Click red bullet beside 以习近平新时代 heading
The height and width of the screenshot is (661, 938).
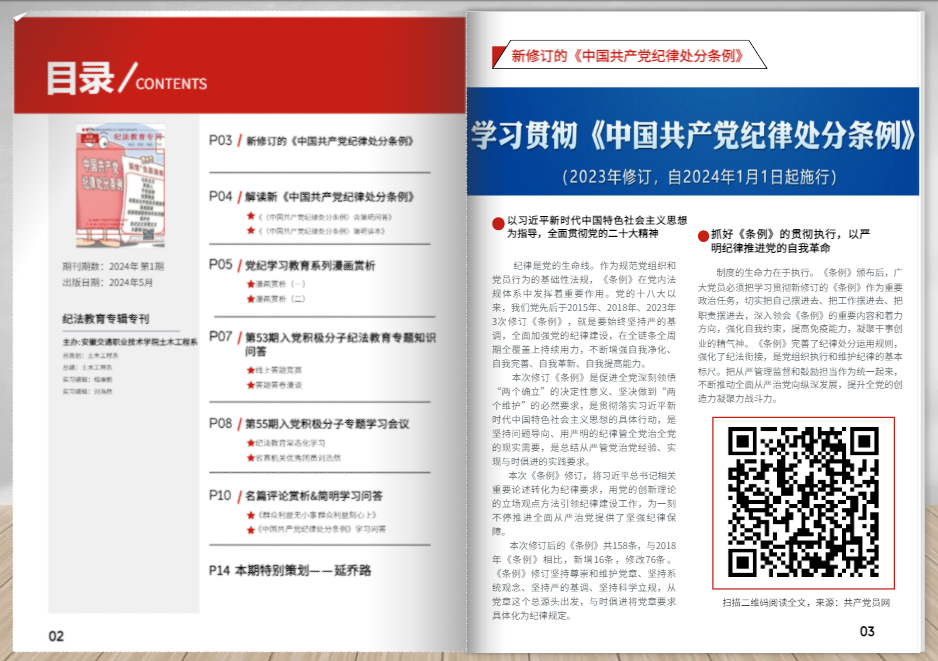[499, 223]
